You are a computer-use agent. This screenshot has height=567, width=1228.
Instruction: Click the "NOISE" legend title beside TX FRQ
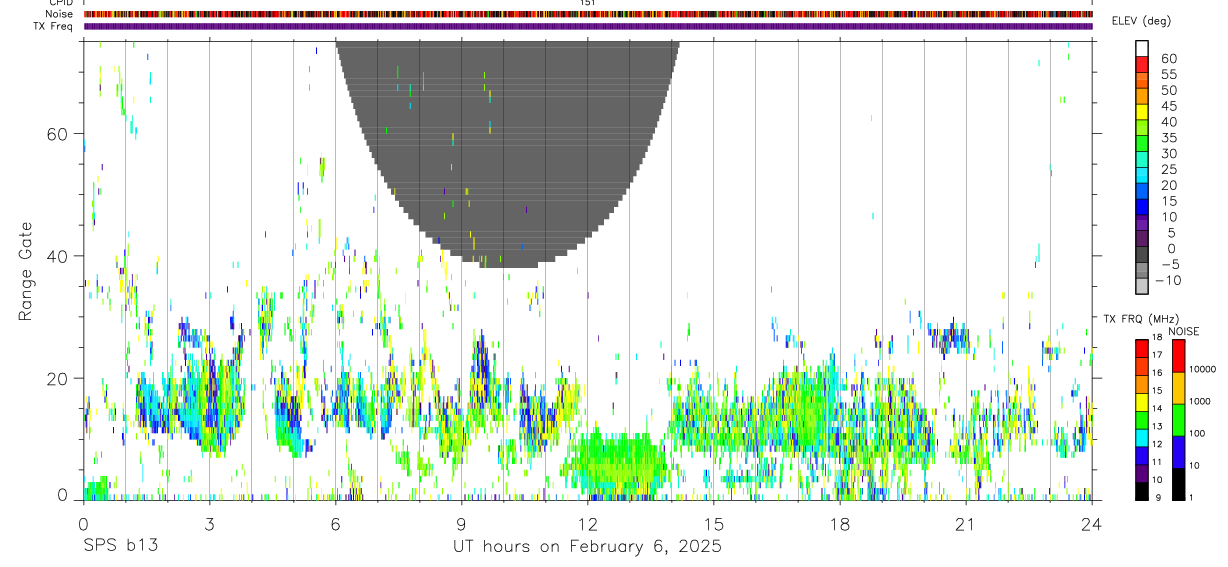1183,331
